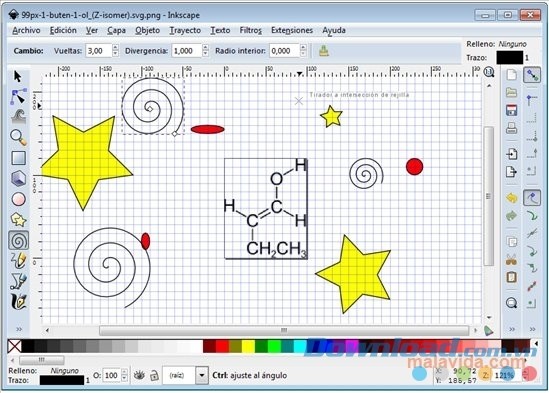Reset spiral parameters to defaults button

[324, 51]
